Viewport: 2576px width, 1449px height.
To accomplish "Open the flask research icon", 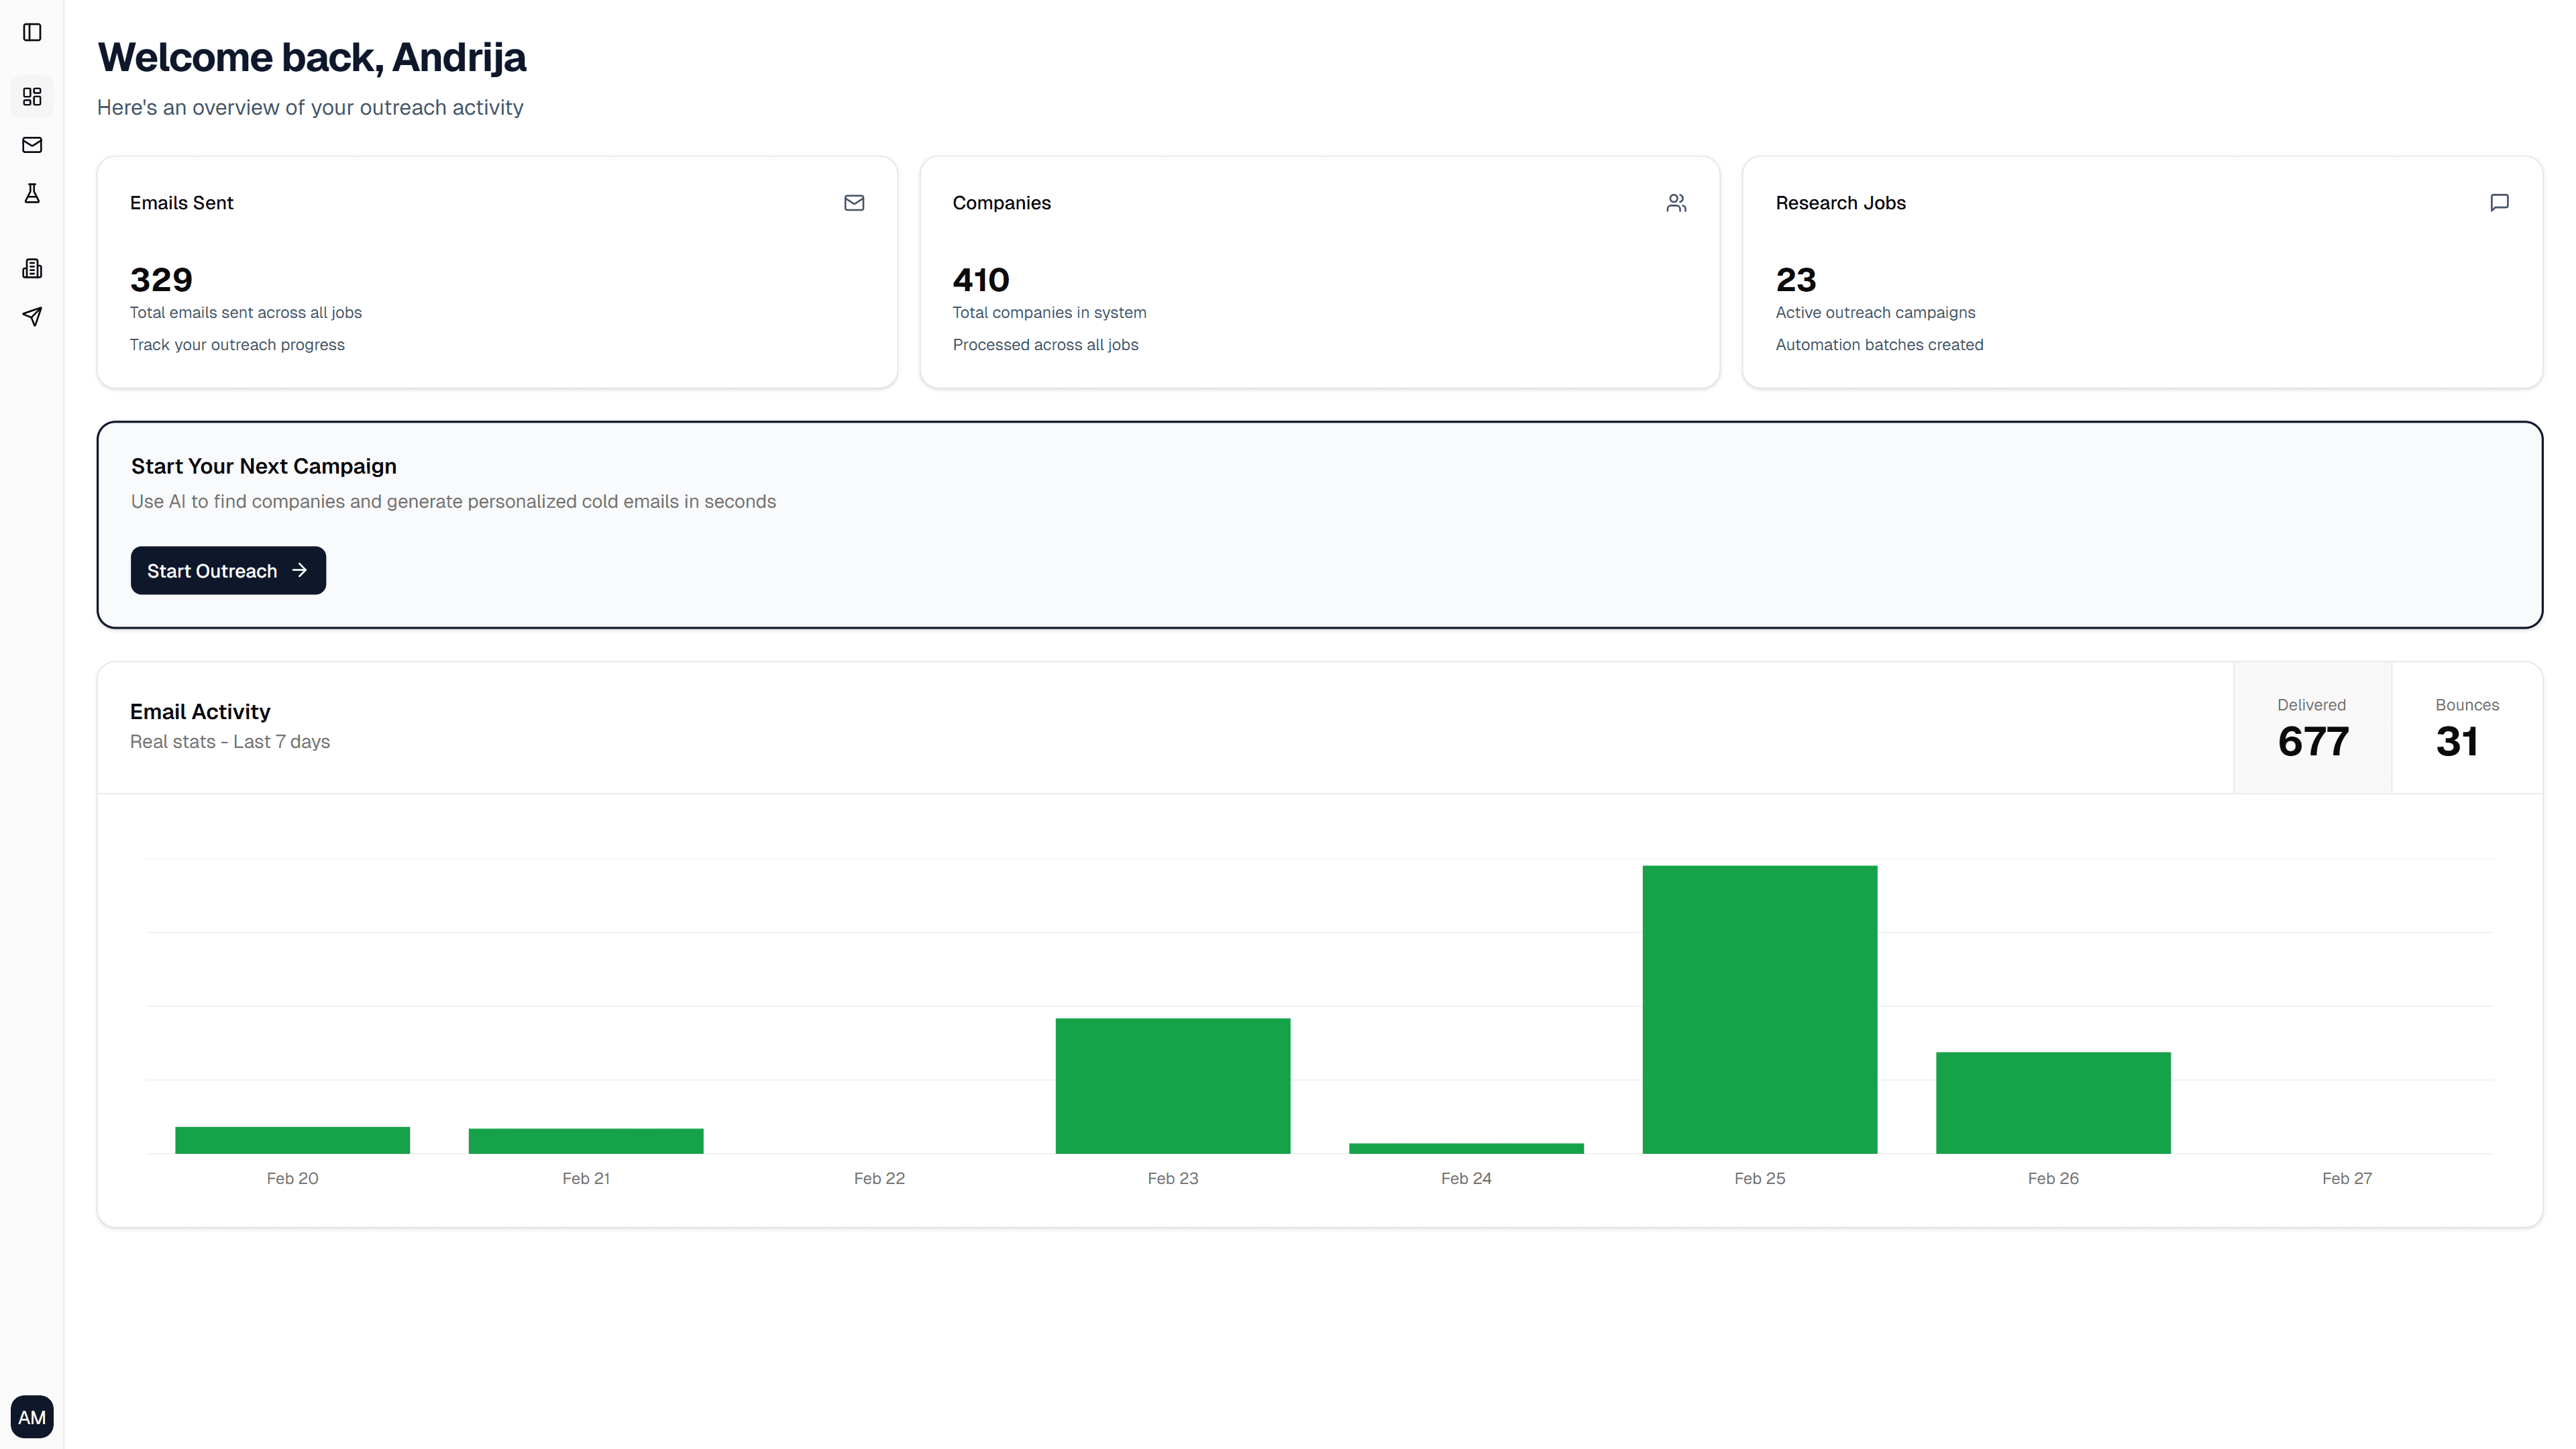I will (32, 194).
